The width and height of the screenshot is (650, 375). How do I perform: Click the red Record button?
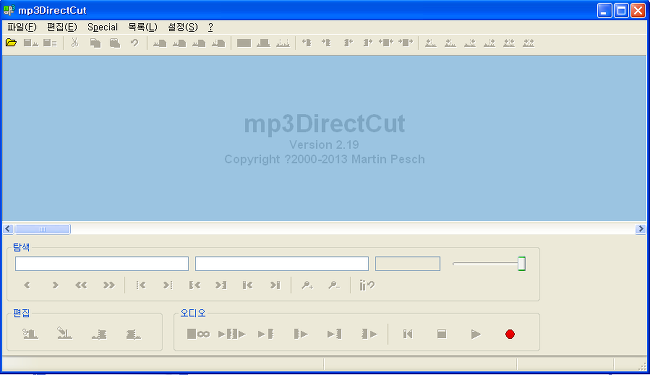tap(510, 334)
